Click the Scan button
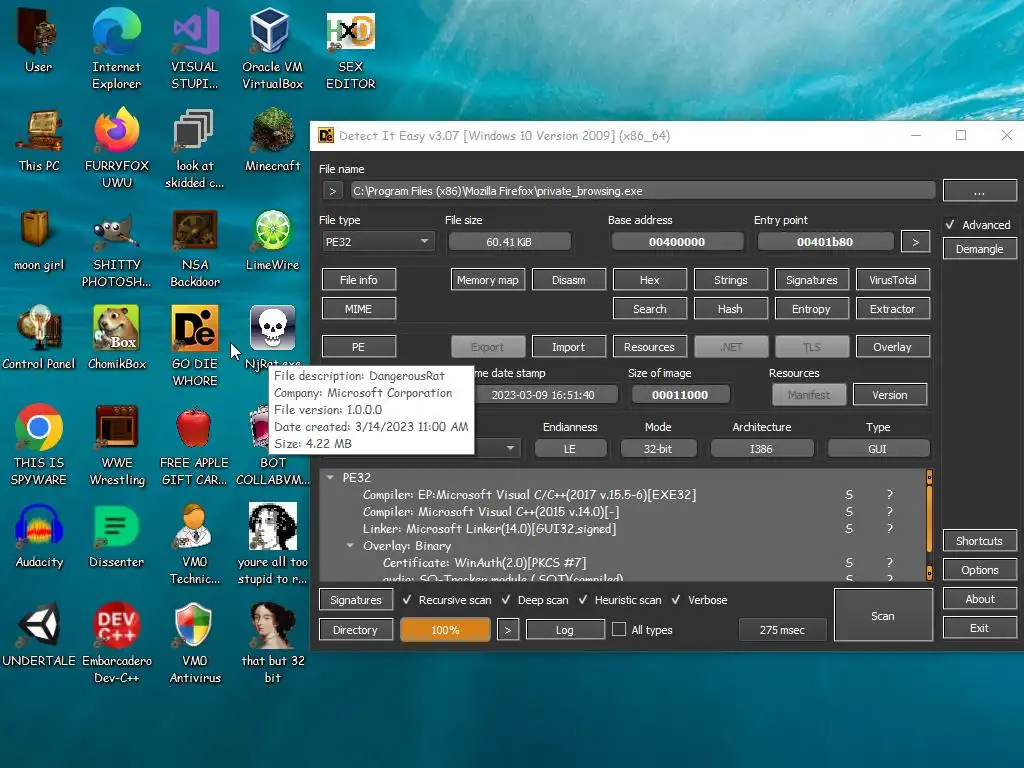Screen dimensions: 1024x768 pos(883,615)
